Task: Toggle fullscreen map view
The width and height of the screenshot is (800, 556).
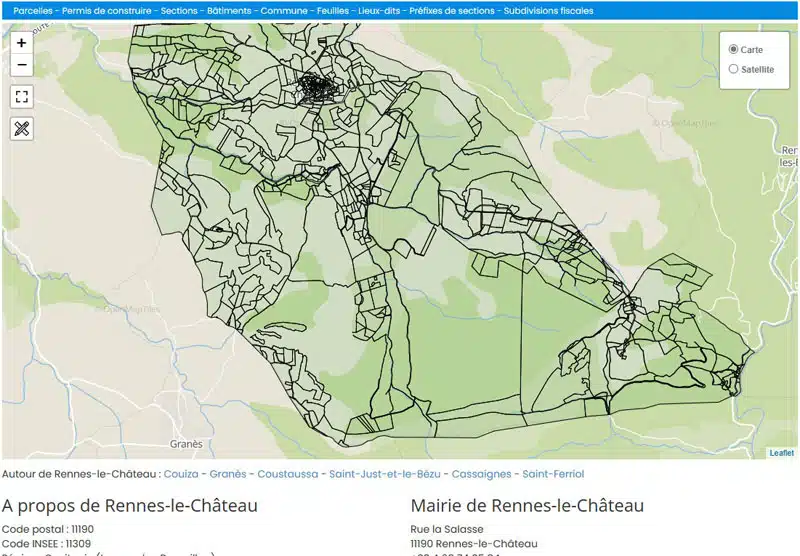Action: point(21,96)
